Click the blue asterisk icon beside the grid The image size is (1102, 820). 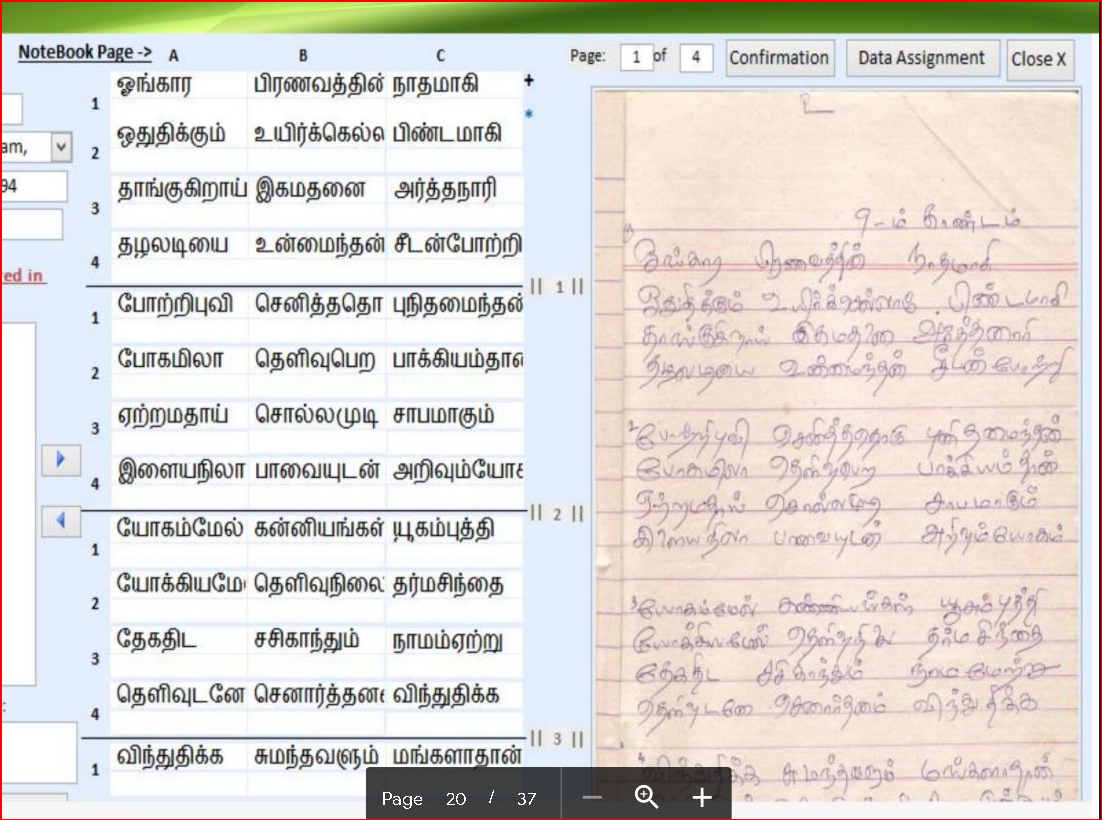pyautogui.click(x=529, y=113)
